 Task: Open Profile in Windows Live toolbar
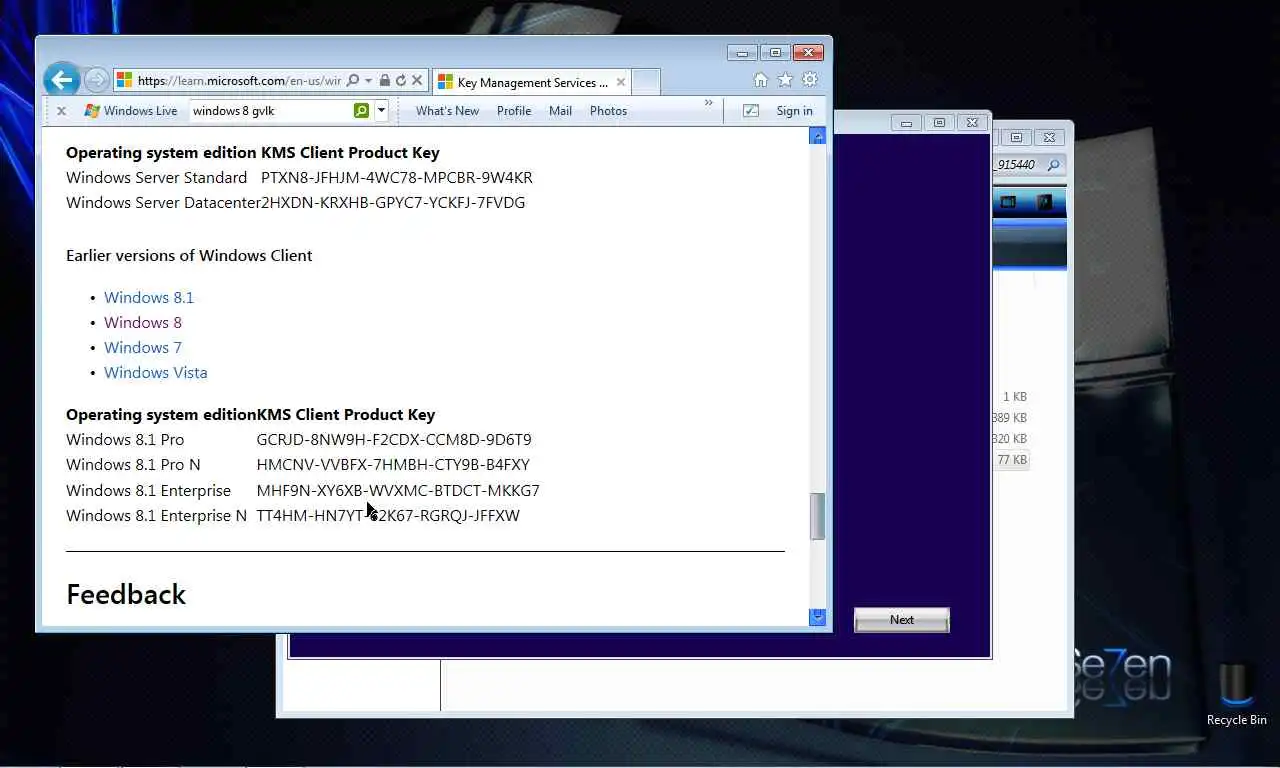click(514, 111)
